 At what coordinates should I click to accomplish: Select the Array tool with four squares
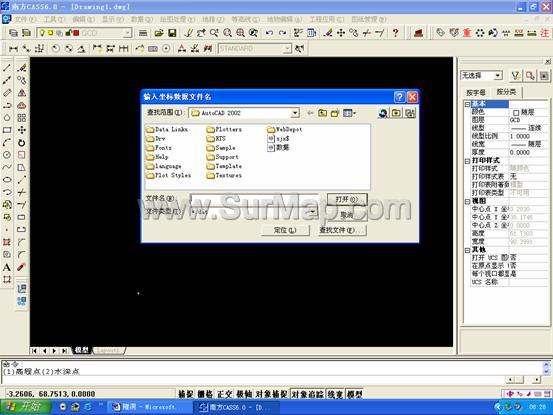(22, 118)
